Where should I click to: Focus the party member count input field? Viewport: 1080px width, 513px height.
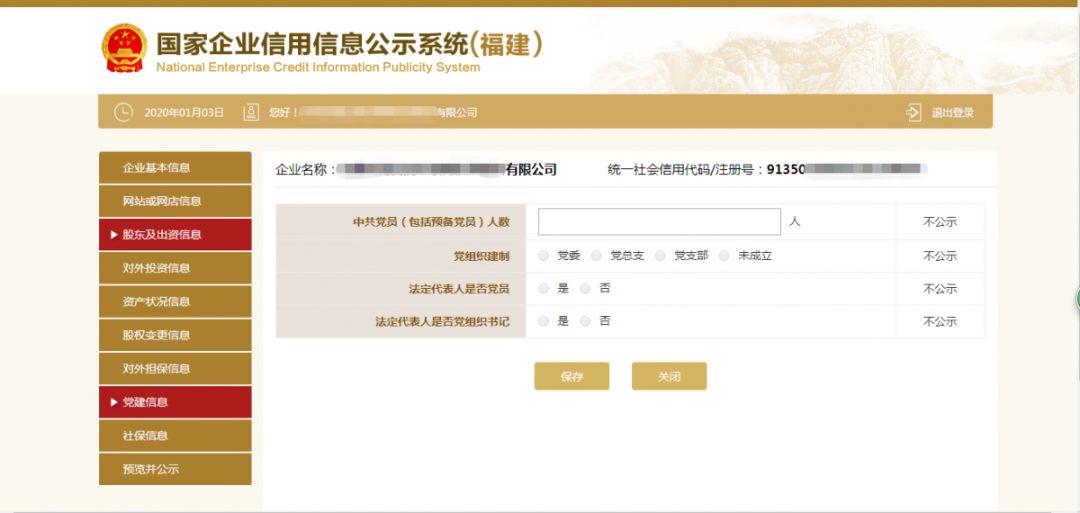pyautogui.click(x=659, y=222)
